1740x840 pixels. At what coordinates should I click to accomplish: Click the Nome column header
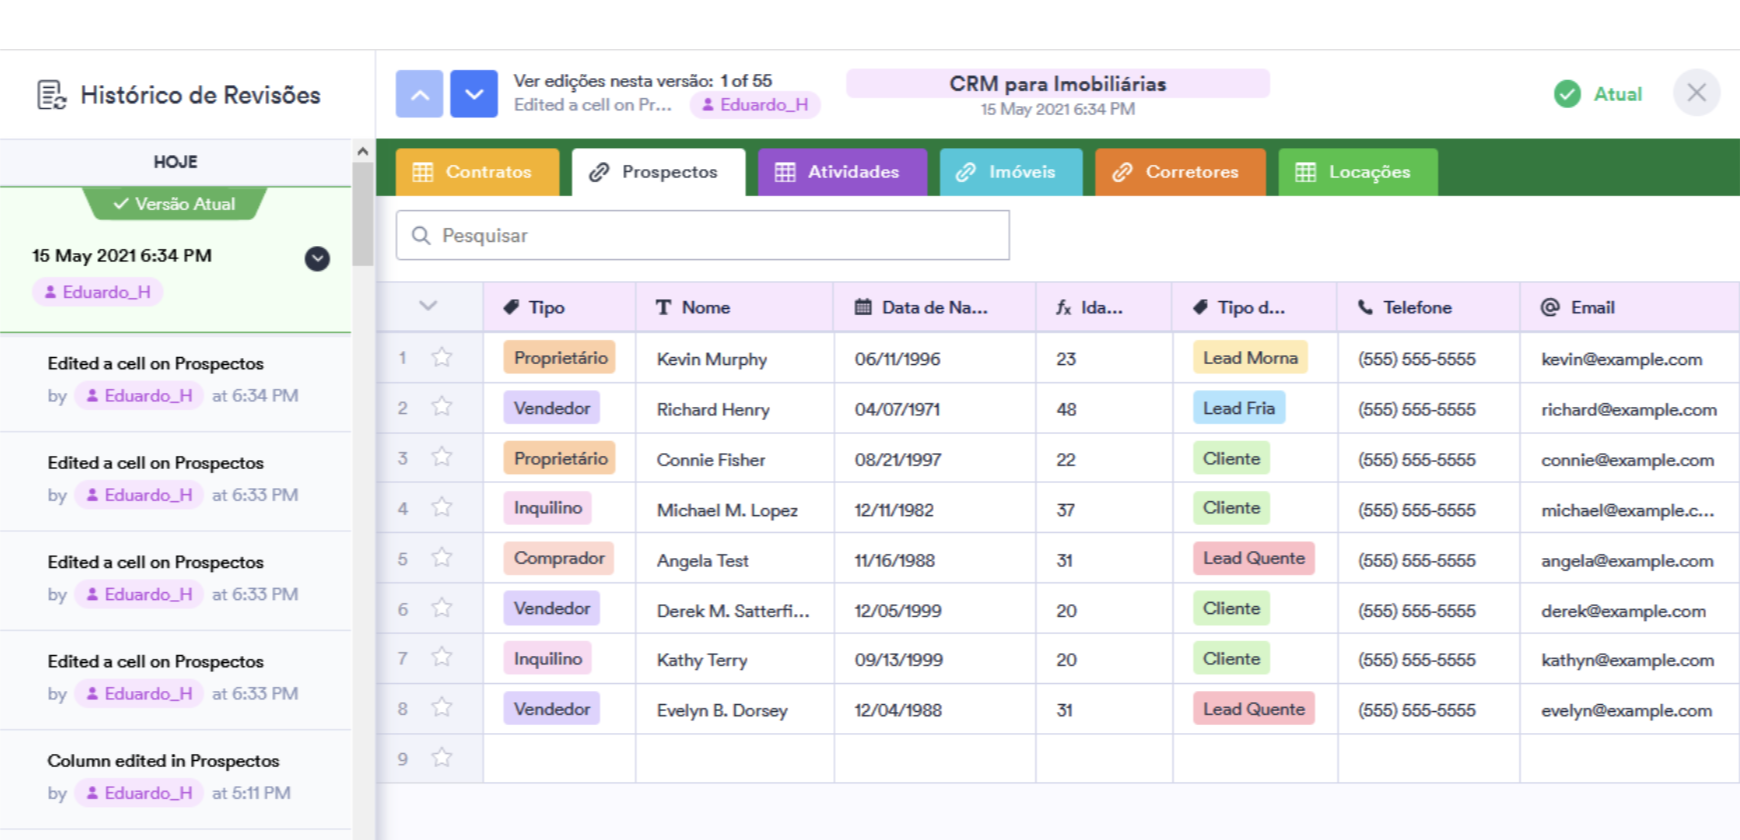coord(734,307)
